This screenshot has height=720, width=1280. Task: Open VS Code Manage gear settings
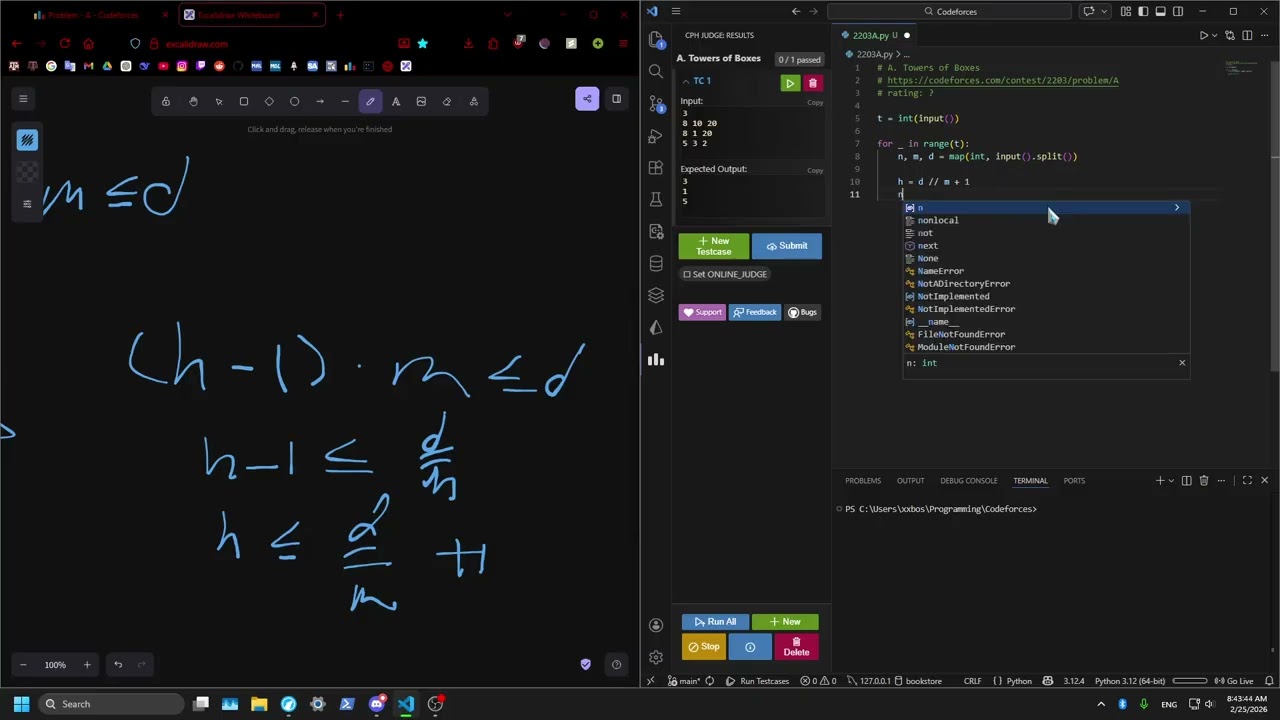[656, 657]
